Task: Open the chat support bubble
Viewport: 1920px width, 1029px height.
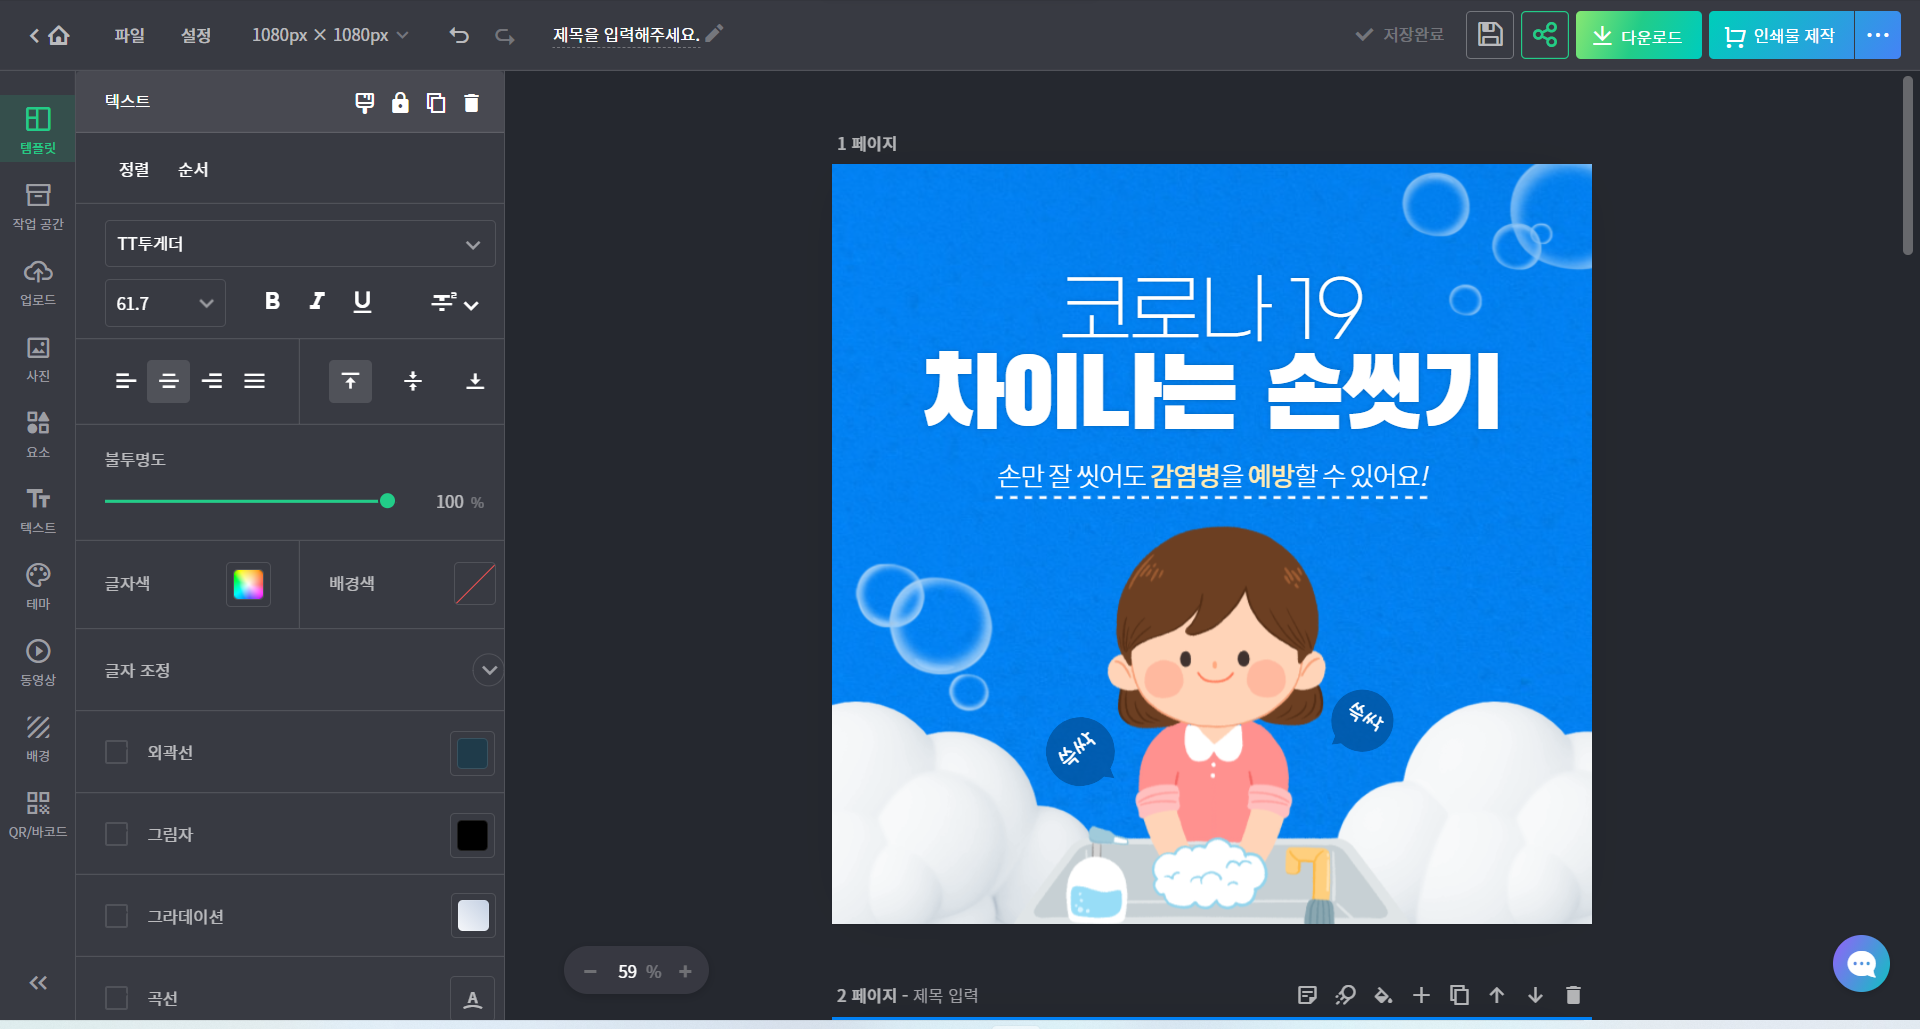Action: coord(1861,963)
